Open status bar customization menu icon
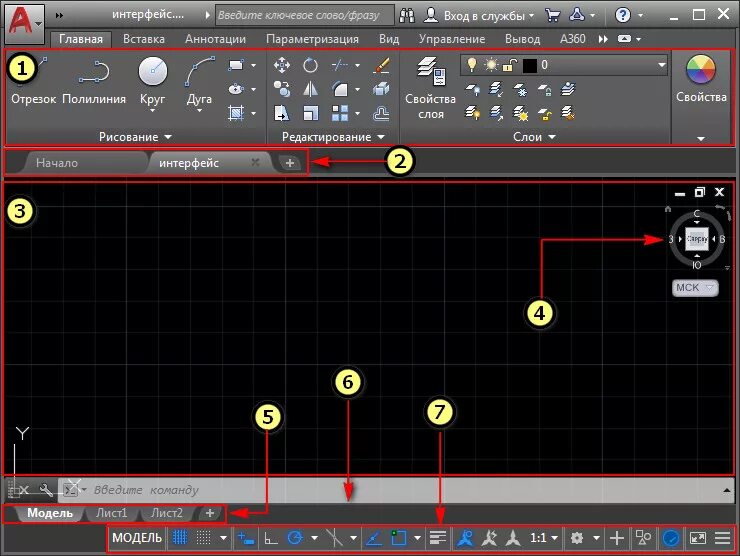The image size is (740, 556). click(722, 538)
